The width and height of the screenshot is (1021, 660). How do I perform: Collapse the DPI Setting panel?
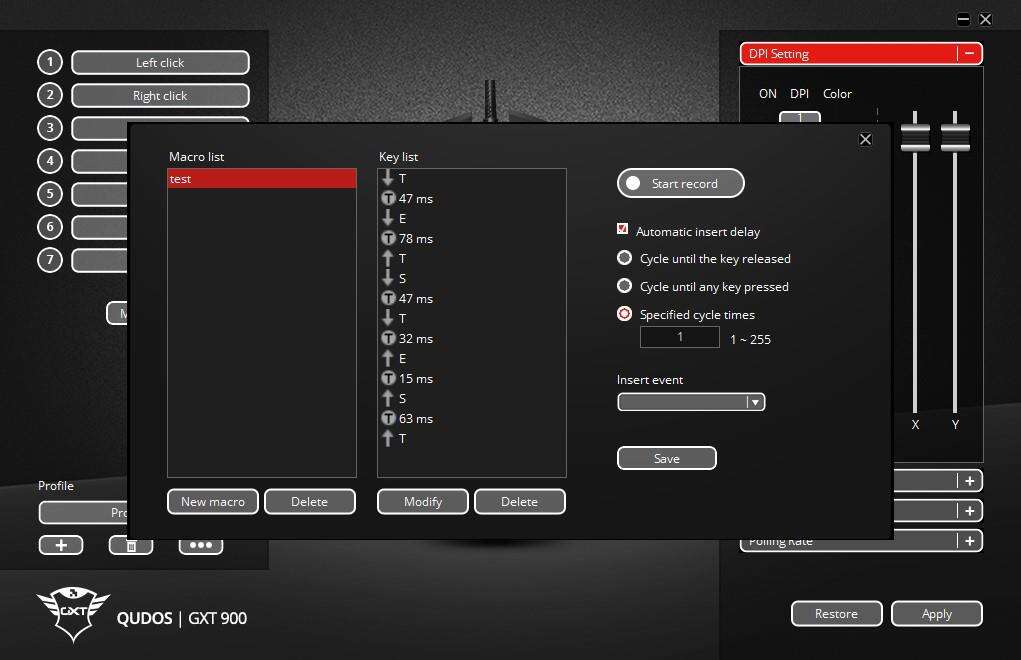tap(970, 54)
